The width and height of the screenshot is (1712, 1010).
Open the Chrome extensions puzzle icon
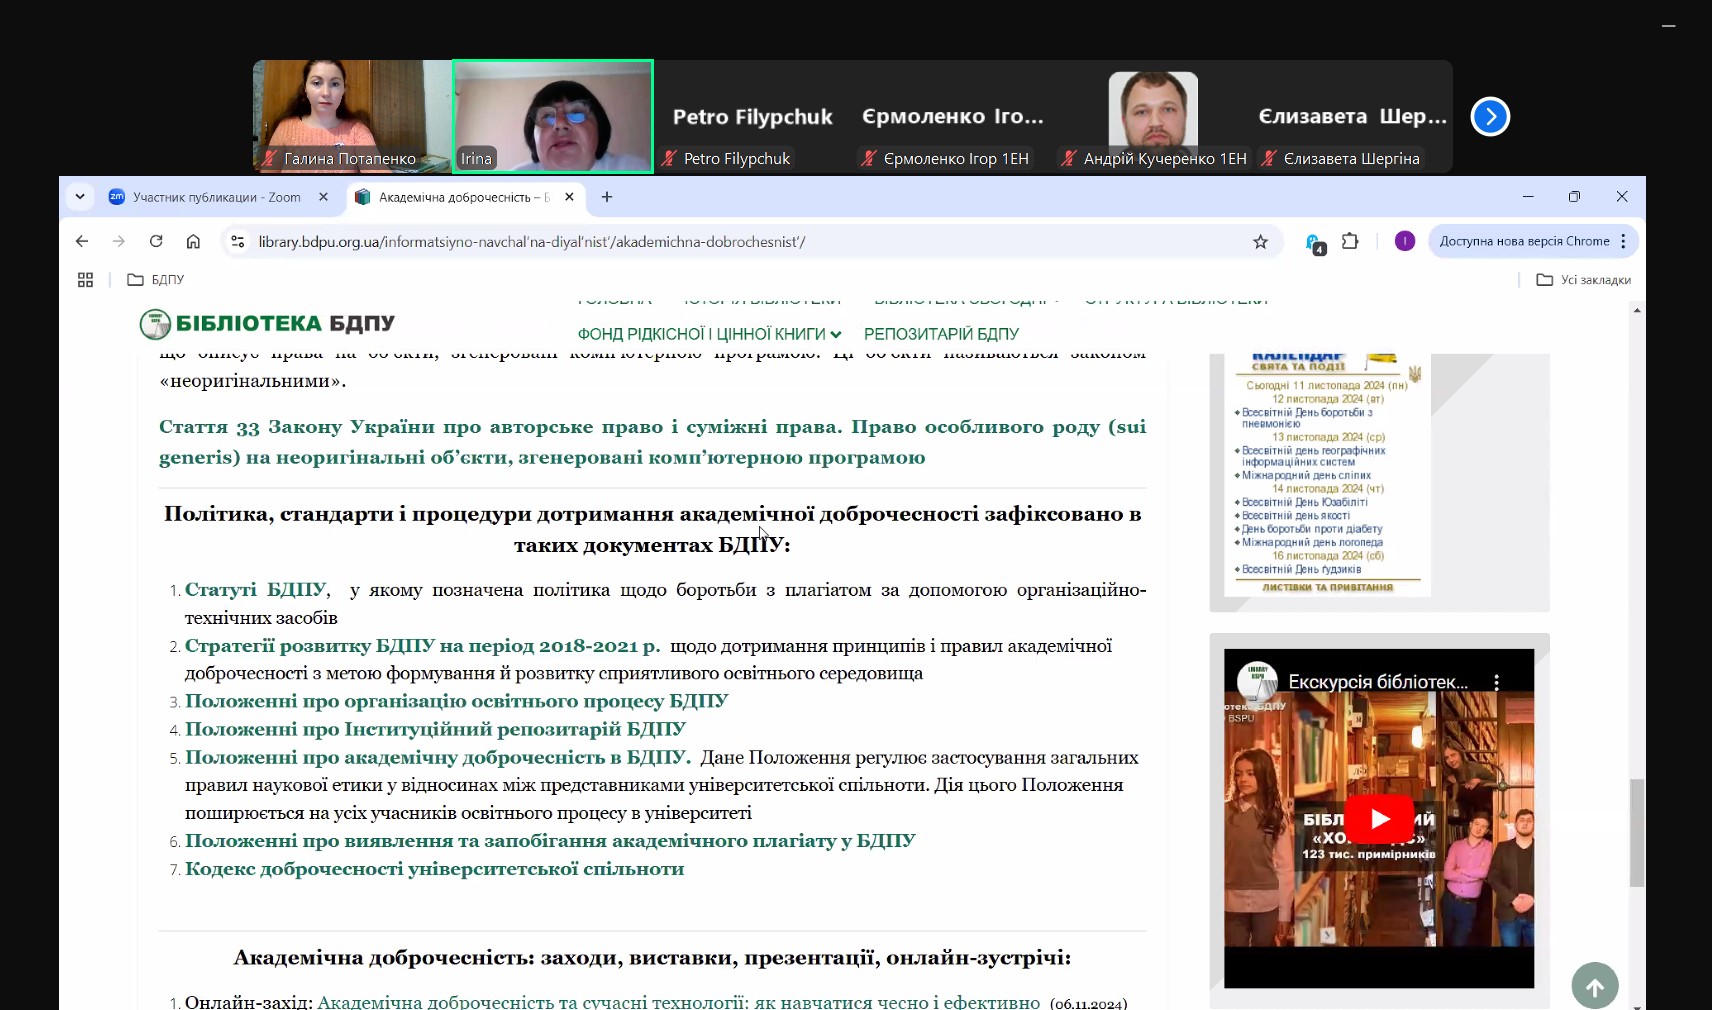pyautogui.click(x=1350, y=241)
